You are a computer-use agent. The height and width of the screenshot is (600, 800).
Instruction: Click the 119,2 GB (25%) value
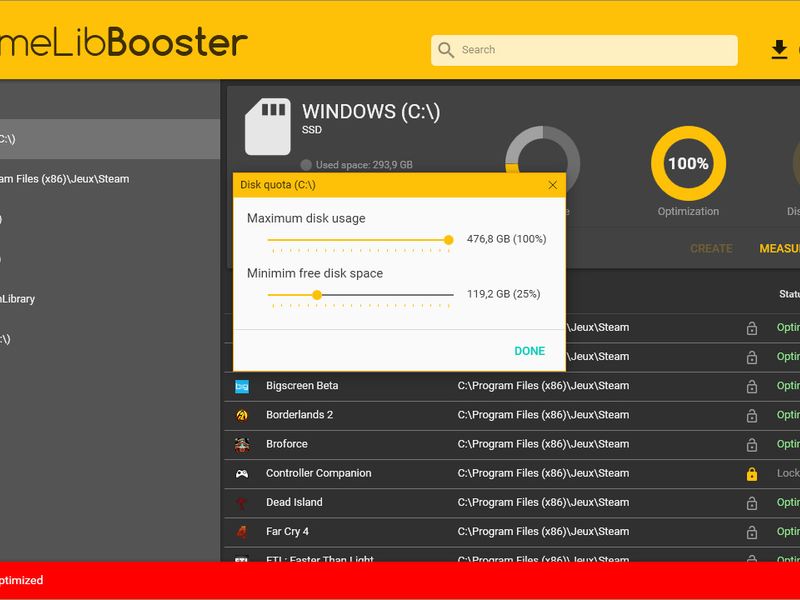(504, 294)
